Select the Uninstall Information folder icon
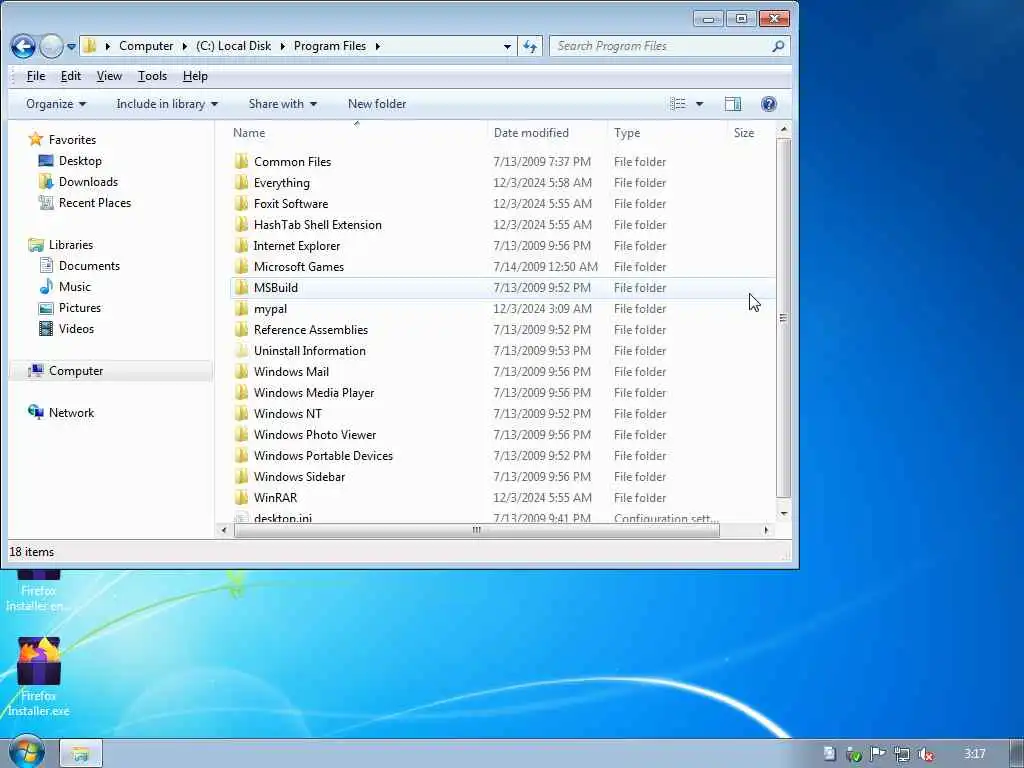Viewport: 1024px width, 768px height. (241, 350)
